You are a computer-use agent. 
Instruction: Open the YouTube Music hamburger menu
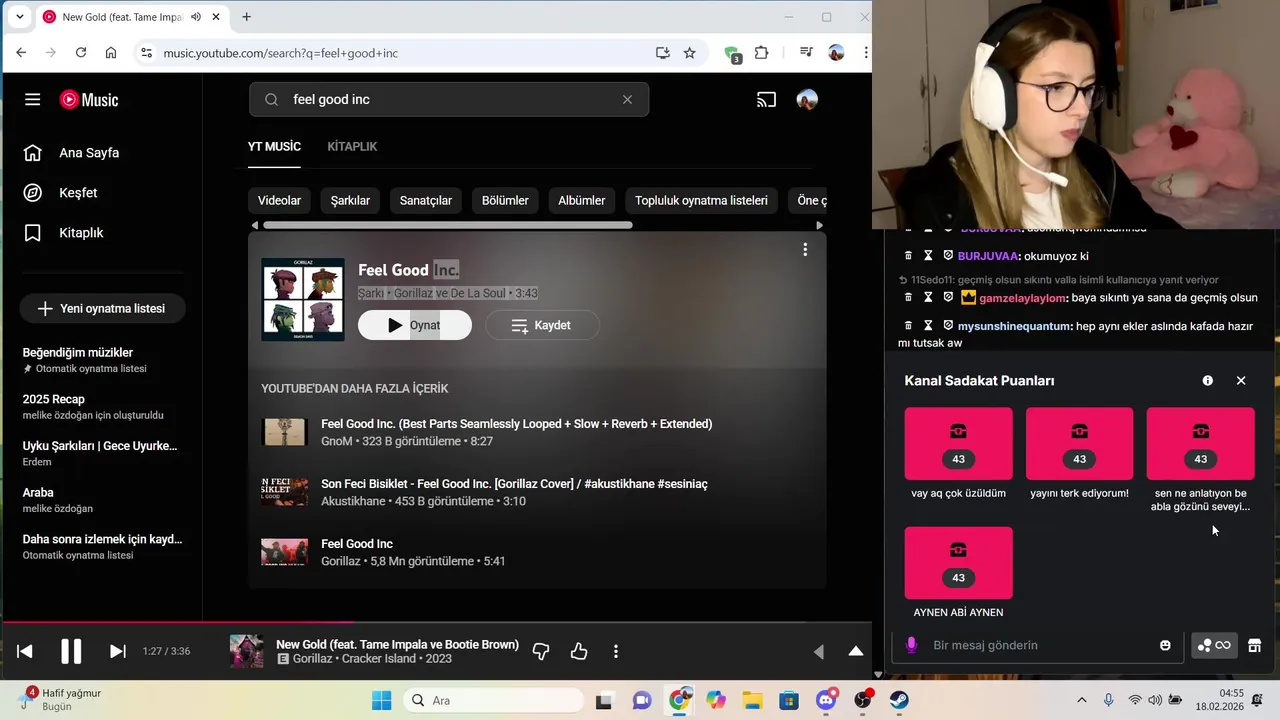pyautogui.click(x=33, y=100)
